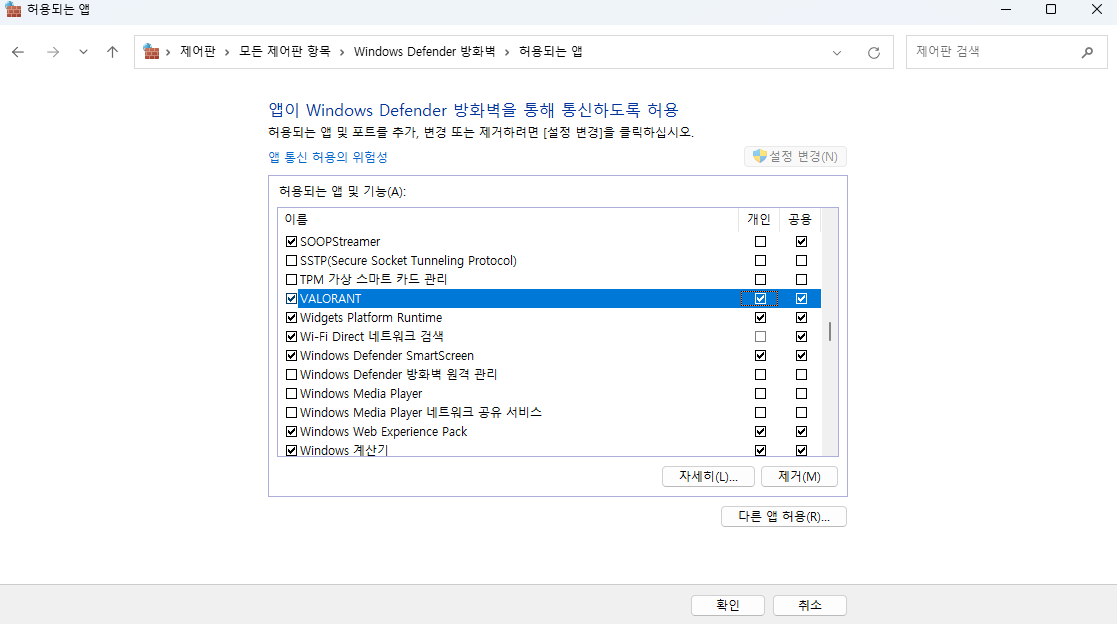Uncheck the SOOPStreamer name checkbox
The width and height of the screenshot is (1117, 624).
tap(291, 241)
